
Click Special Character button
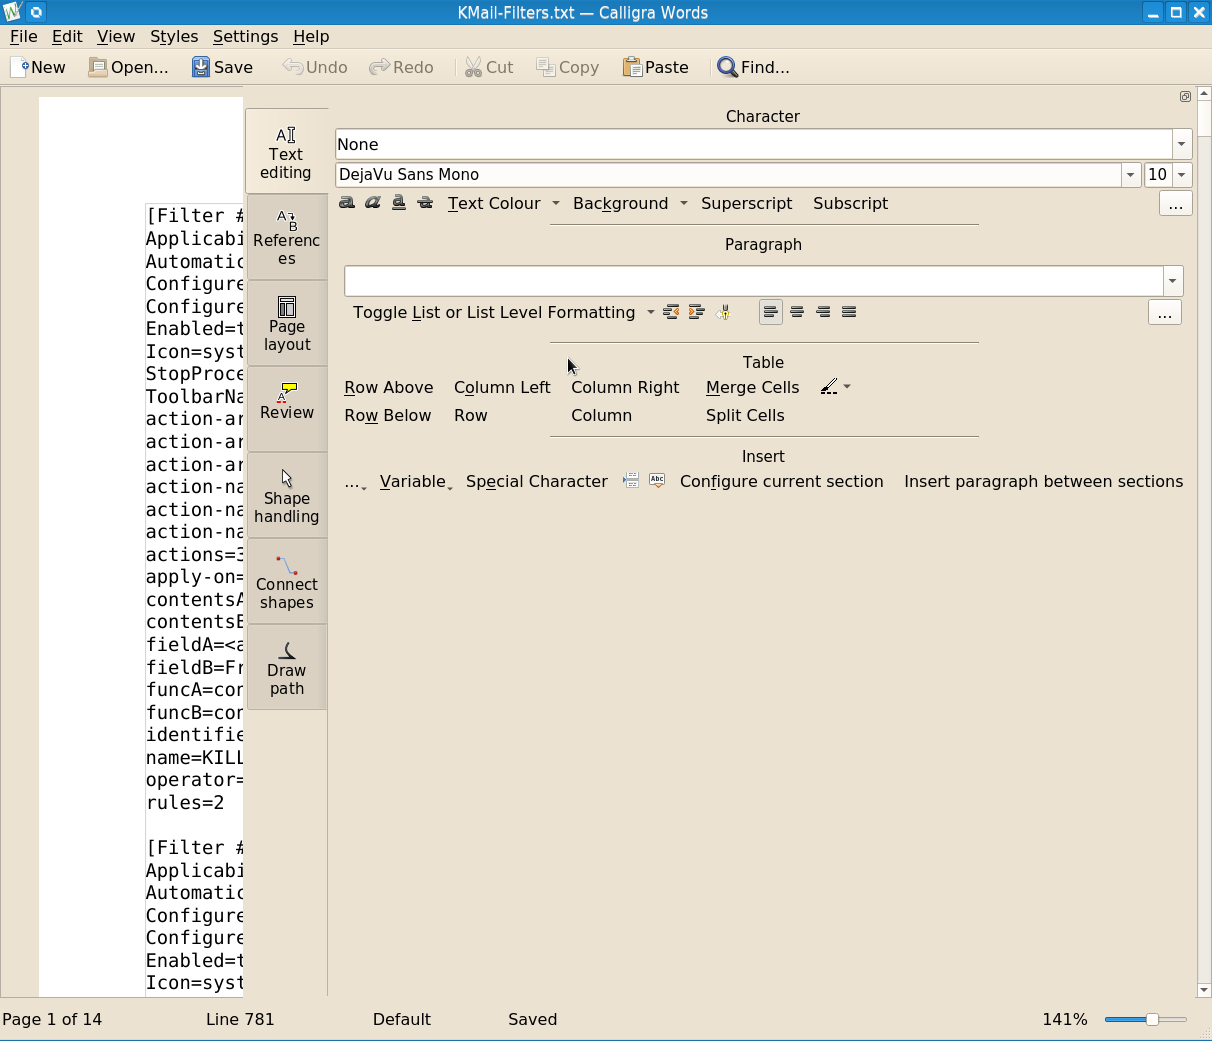pyautogui.click(x=537, y=481)
